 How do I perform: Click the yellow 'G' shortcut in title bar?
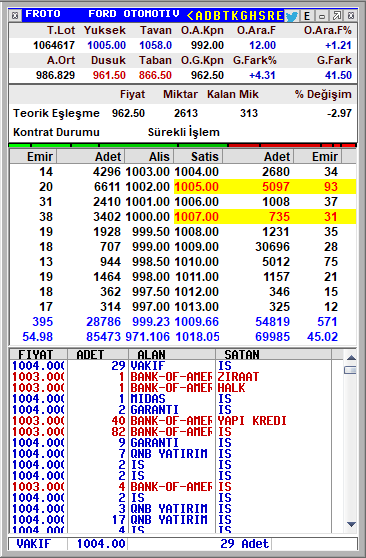click(244, 16)
